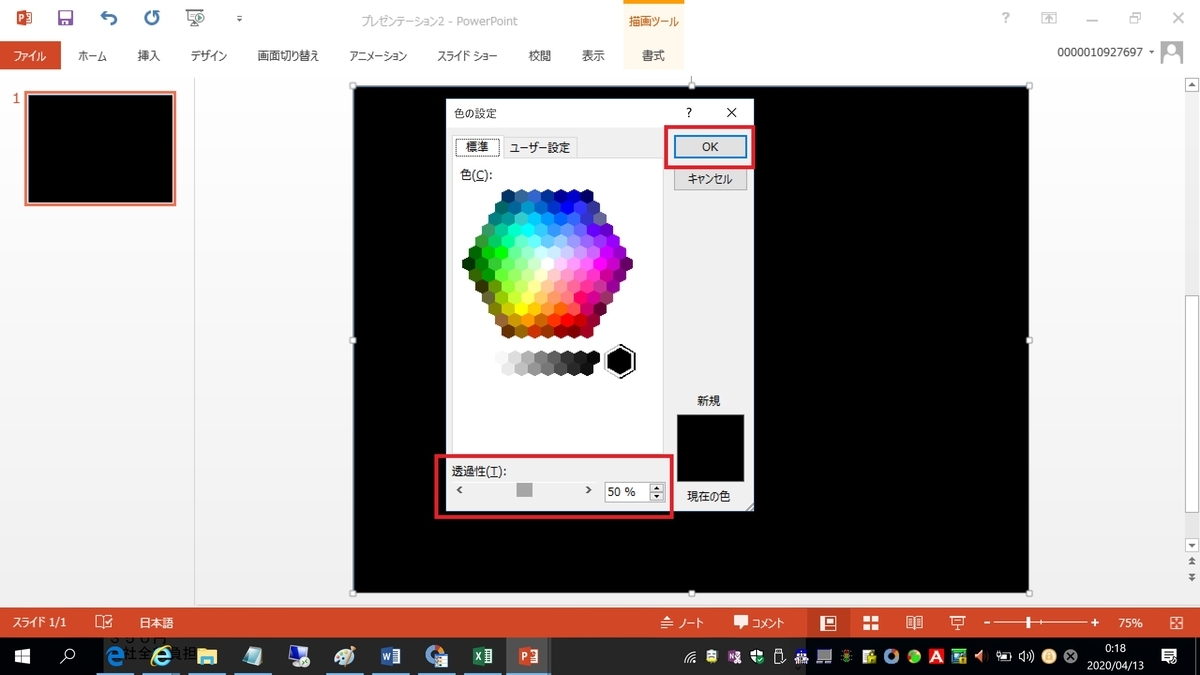Open the スライド ショー ribbon tab
The width and height of the screenshot is (1200, 675).
467,56
